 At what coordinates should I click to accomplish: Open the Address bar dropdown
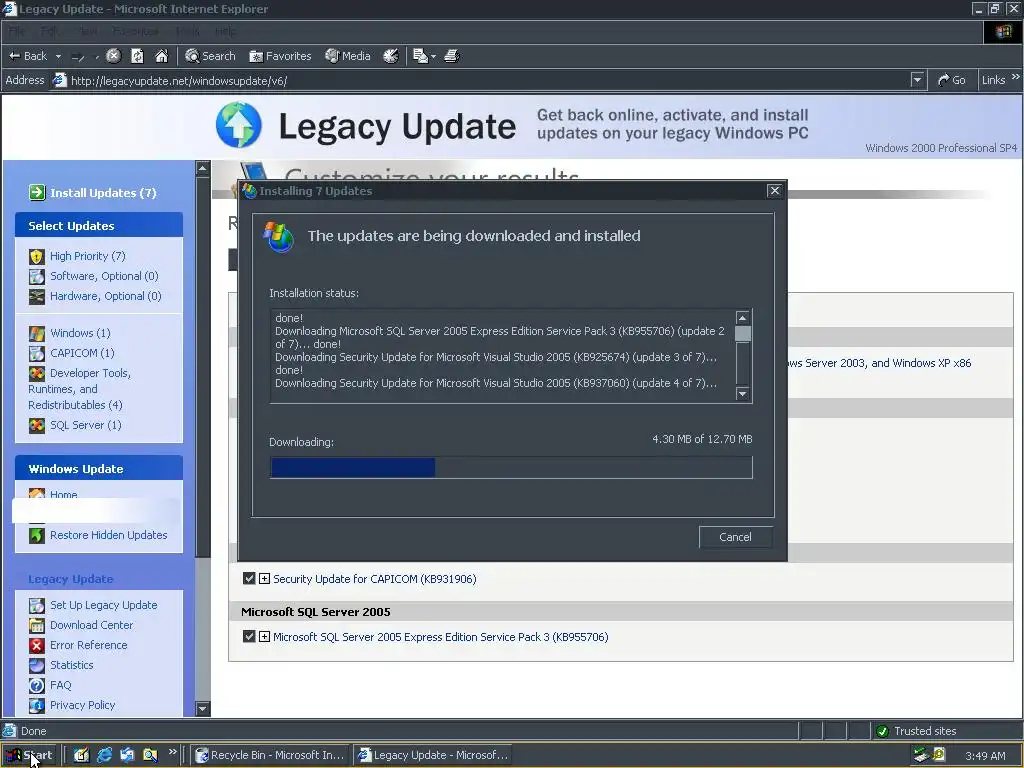pos(917,80)
